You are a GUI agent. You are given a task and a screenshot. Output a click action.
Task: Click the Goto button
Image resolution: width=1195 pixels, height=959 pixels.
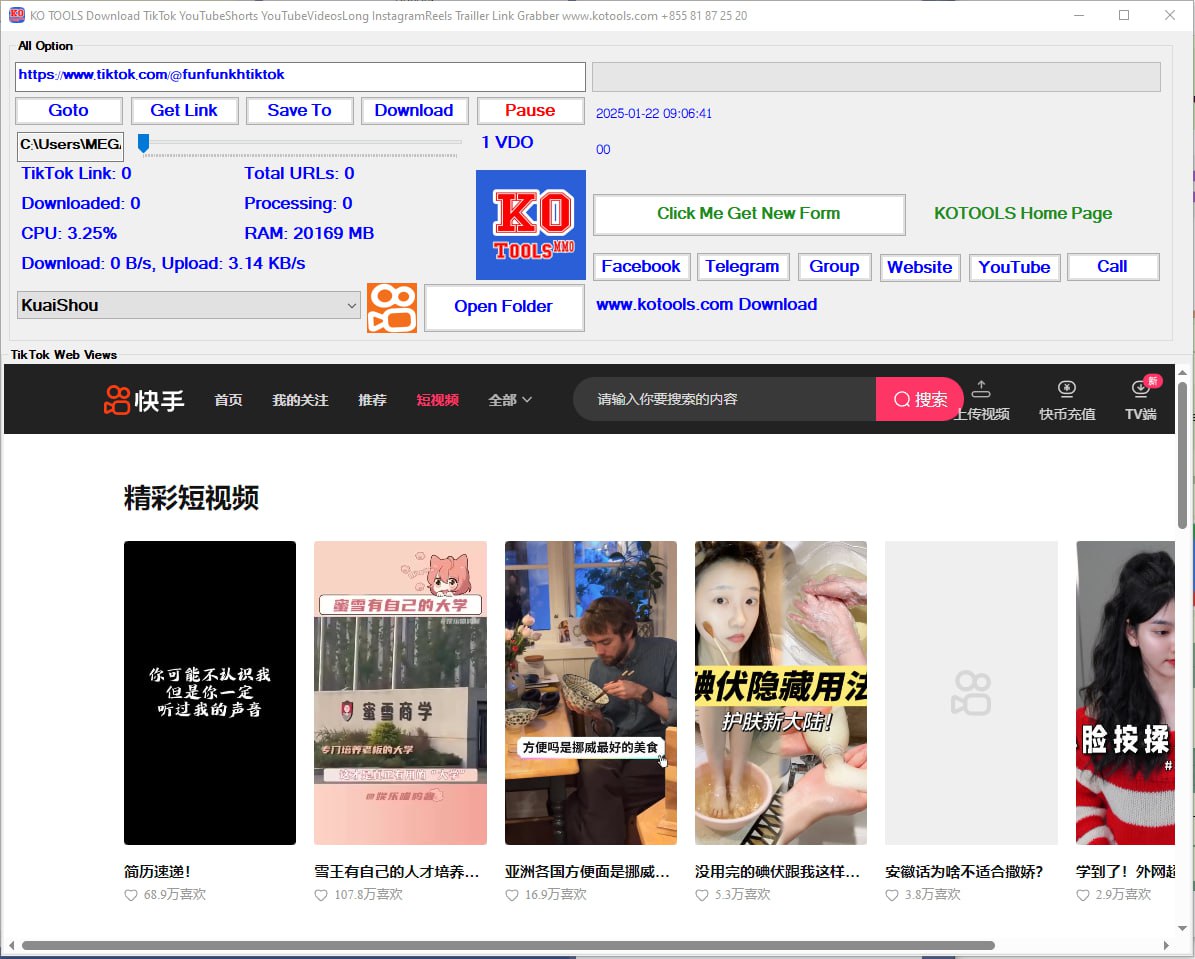tap(69, 111)
